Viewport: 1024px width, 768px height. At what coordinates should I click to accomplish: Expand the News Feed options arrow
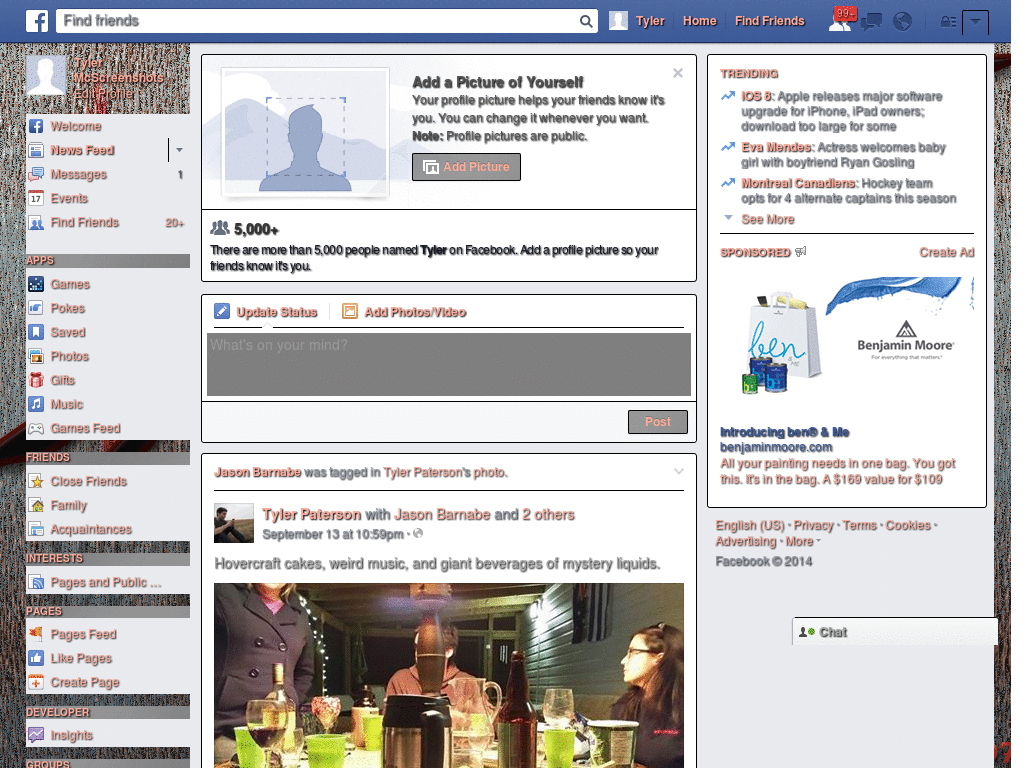coord(178,150)
